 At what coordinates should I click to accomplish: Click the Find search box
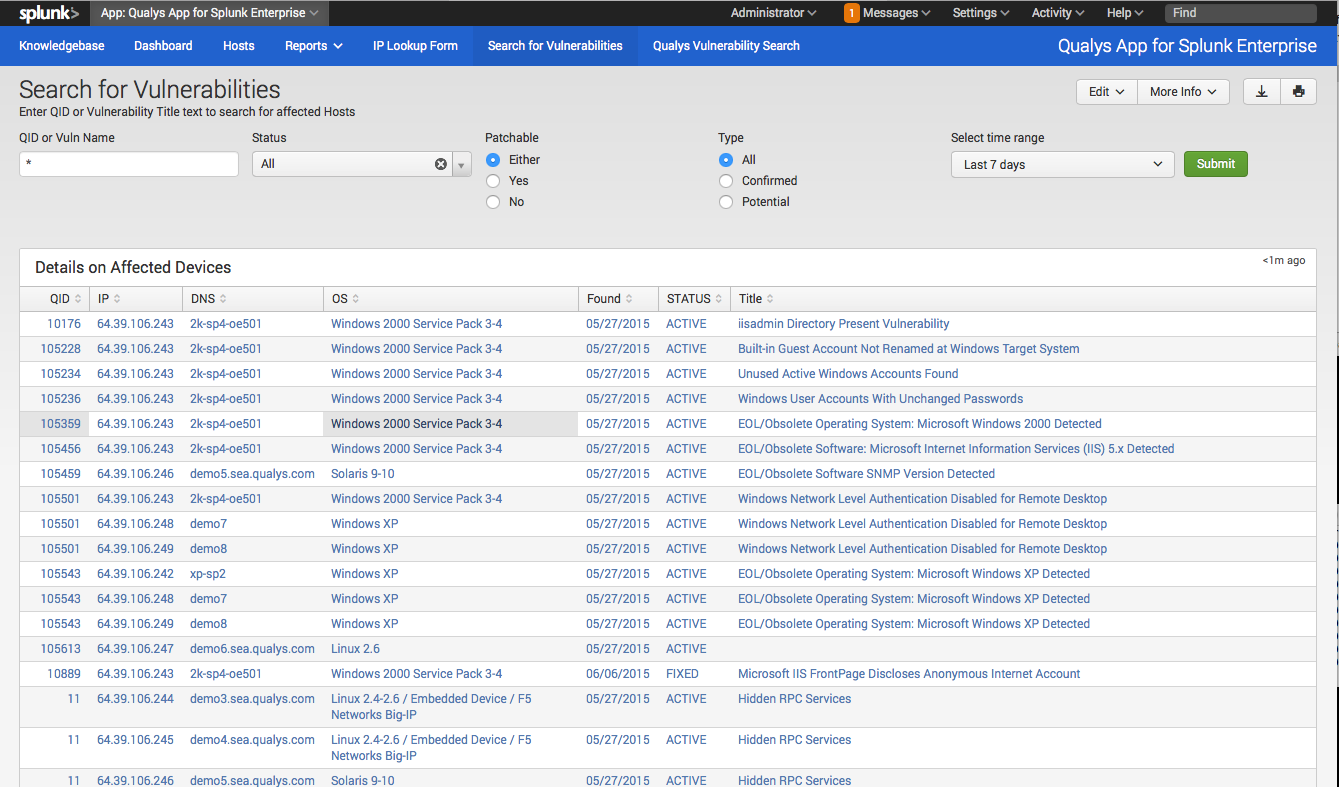1241,13
